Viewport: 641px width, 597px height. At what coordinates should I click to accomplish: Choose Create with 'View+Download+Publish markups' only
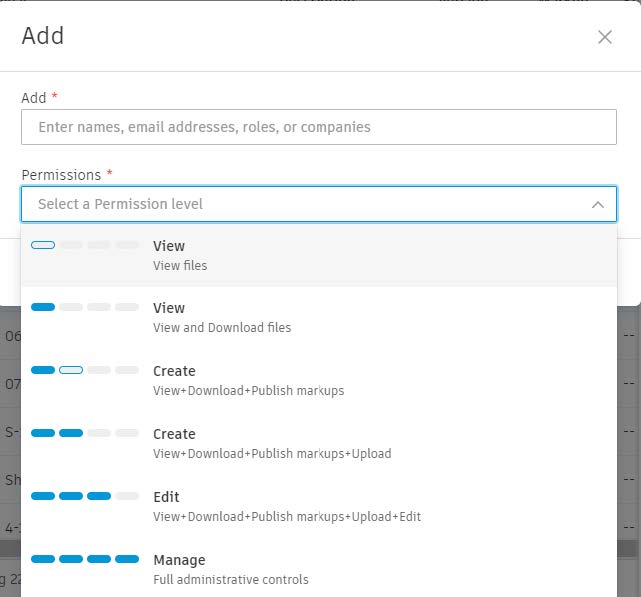[319, 381]
